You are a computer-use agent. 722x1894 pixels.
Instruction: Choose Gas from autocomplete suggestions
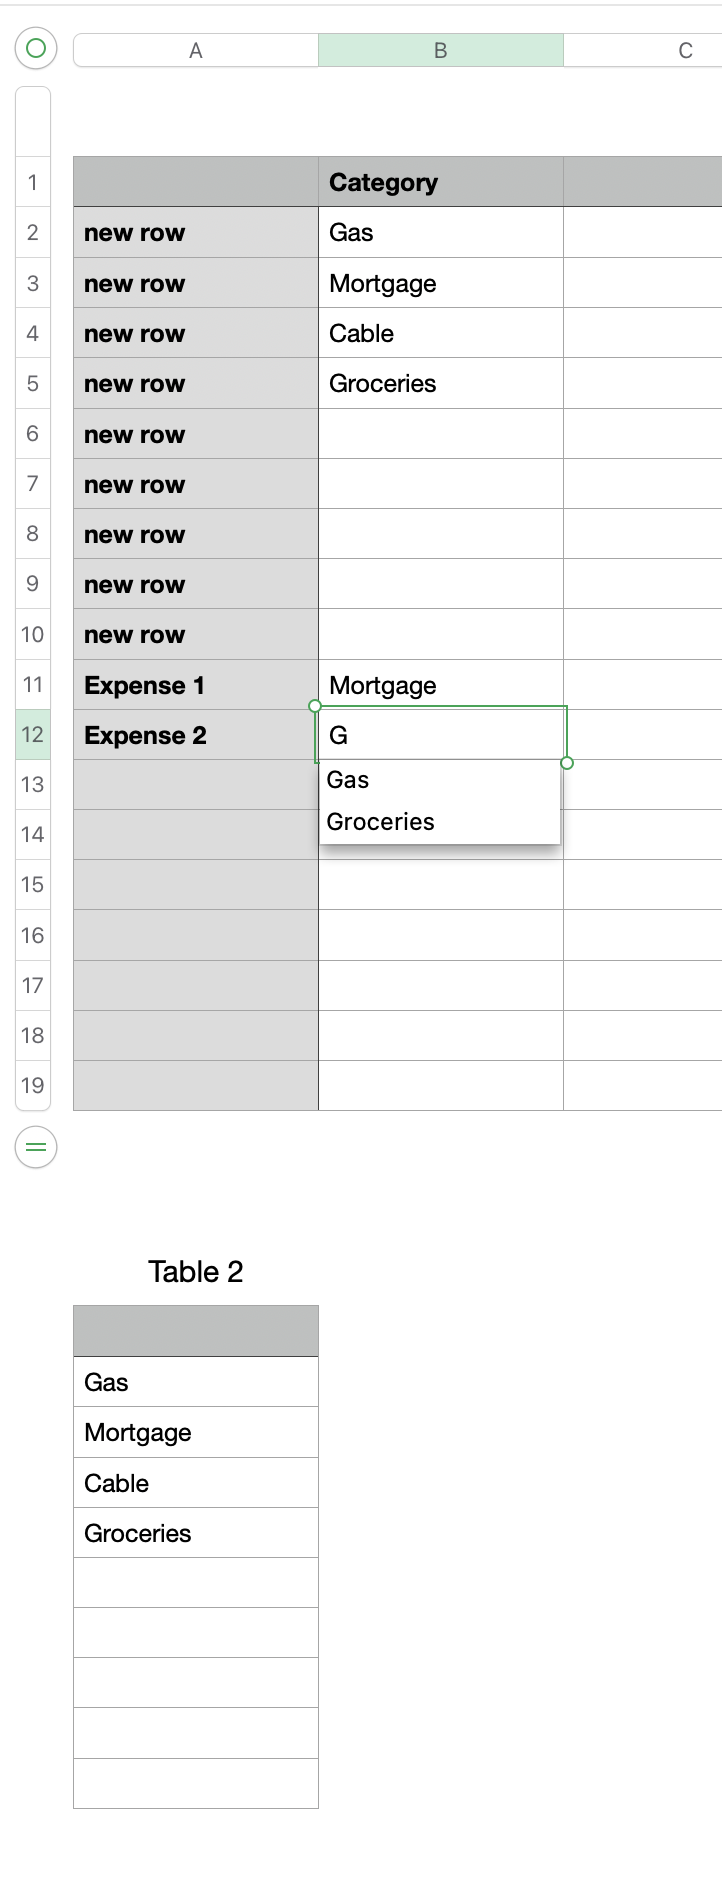point(348,780)
